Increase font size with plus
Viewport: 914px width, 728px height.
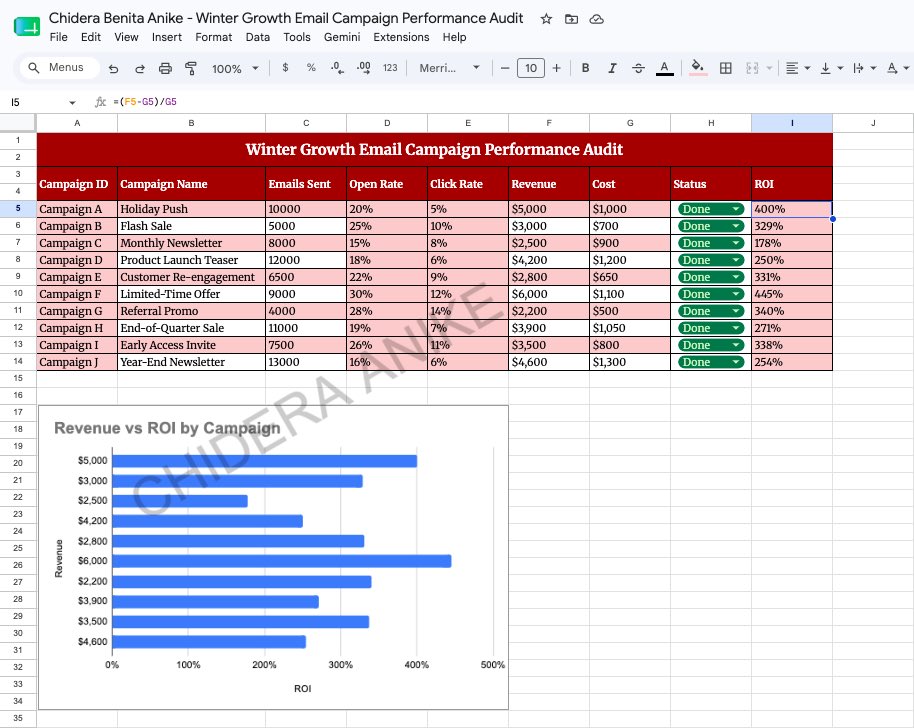click(x=557, y=68)
